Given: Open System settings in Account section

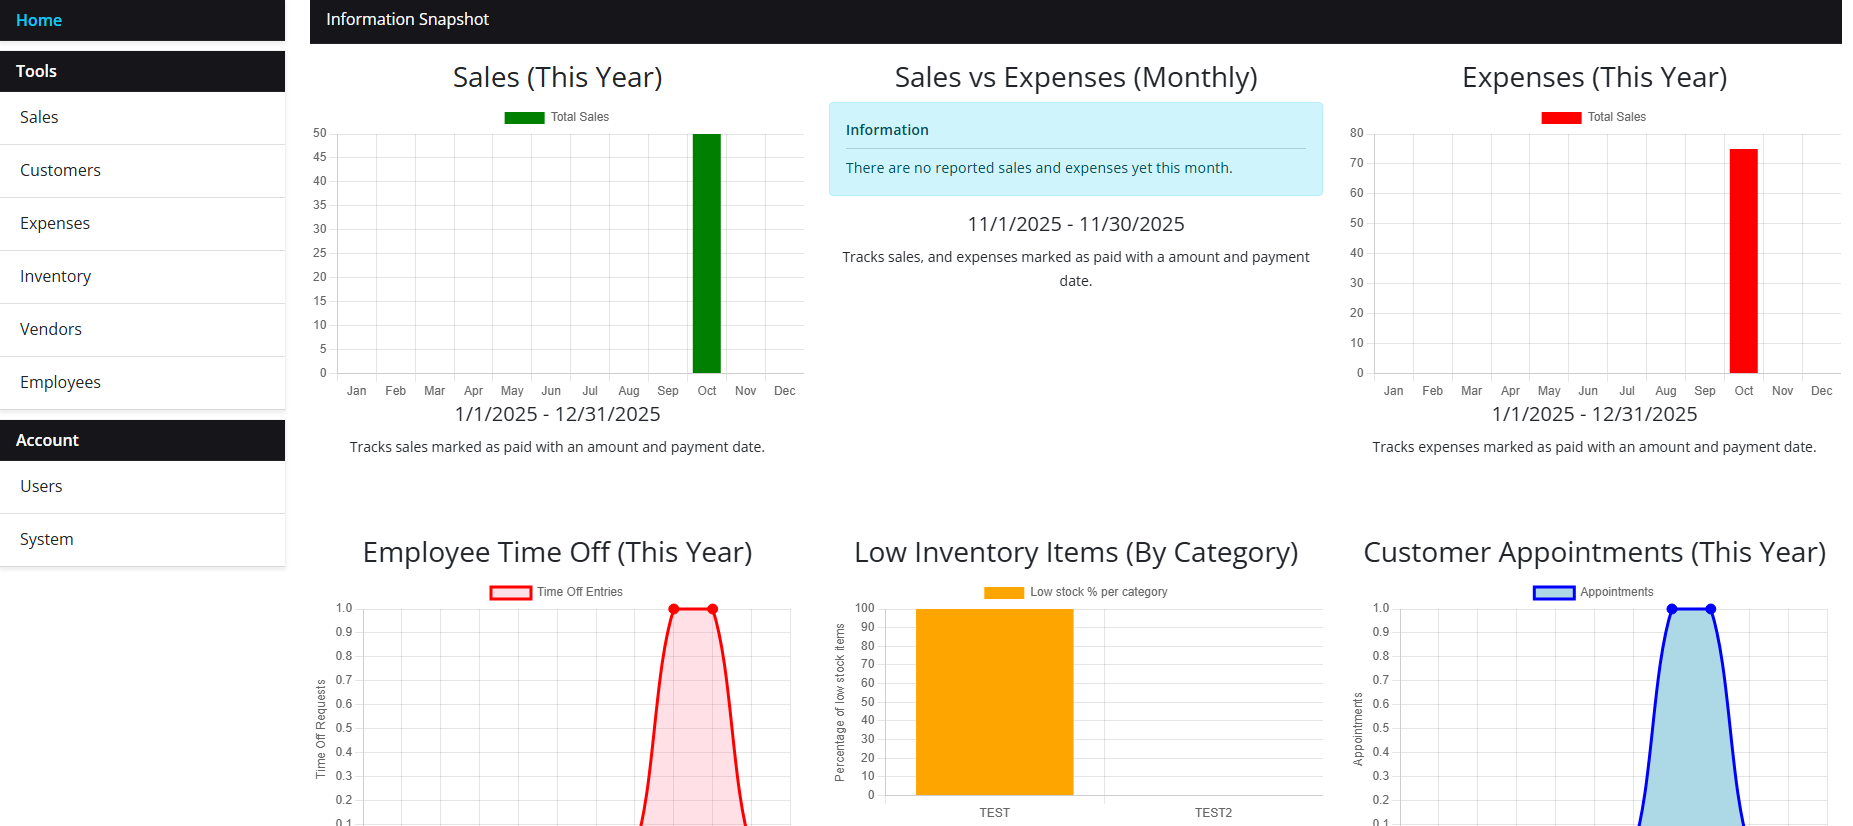Looking at the screenshot, I should coord(47,539).
